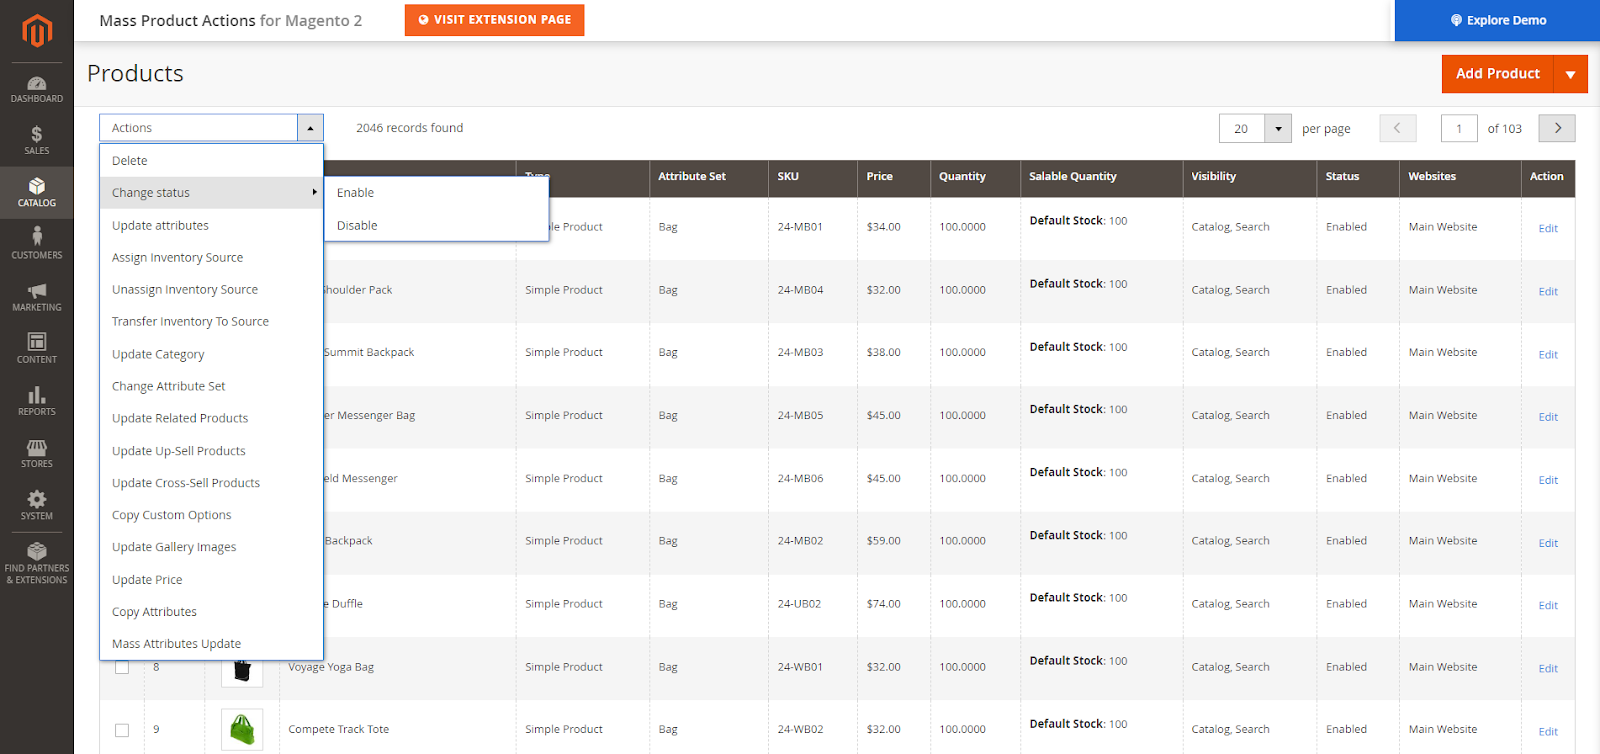Sort by the Visibility column header
The width and height of the screenshot is (1600, 754).
[1249, 177]
